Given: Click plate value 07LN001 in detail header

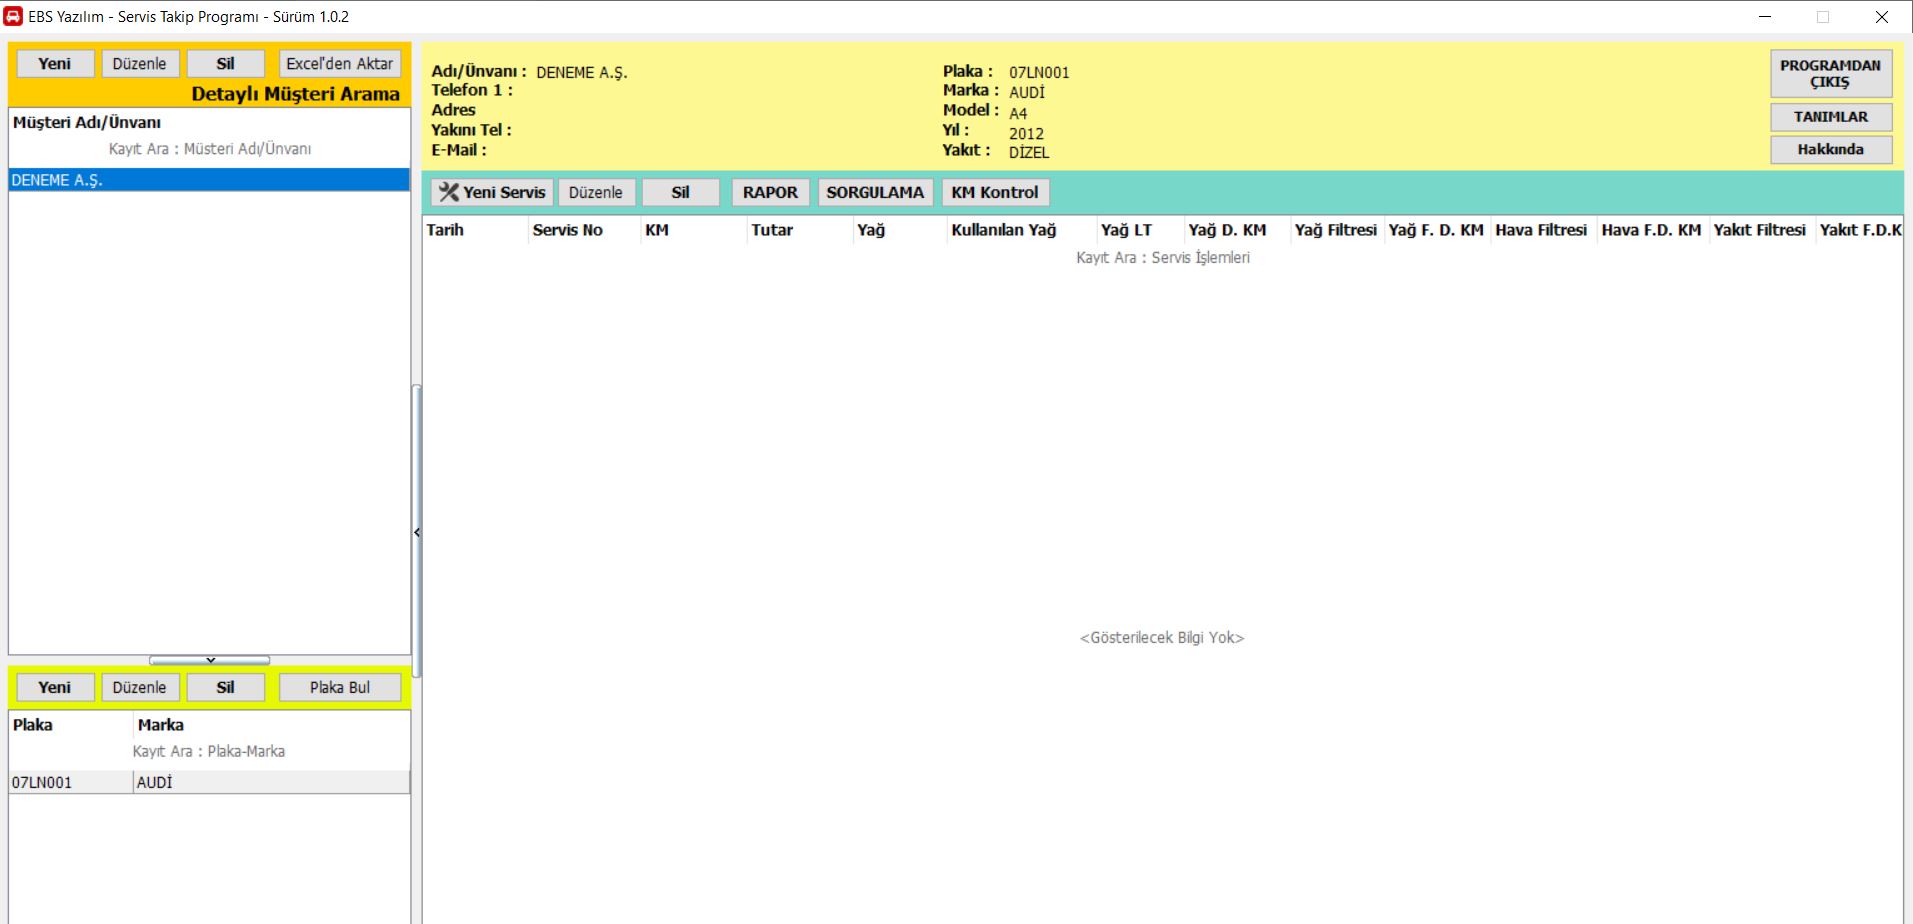Looking at the screenshot, I should pyautogui.click(x=1039, y=73).
